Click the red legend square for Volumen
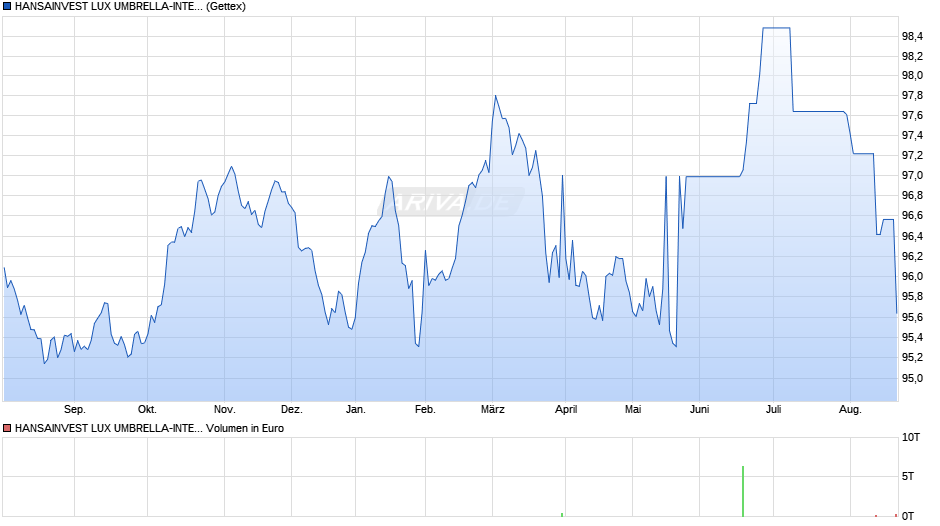 pos(7,428)
